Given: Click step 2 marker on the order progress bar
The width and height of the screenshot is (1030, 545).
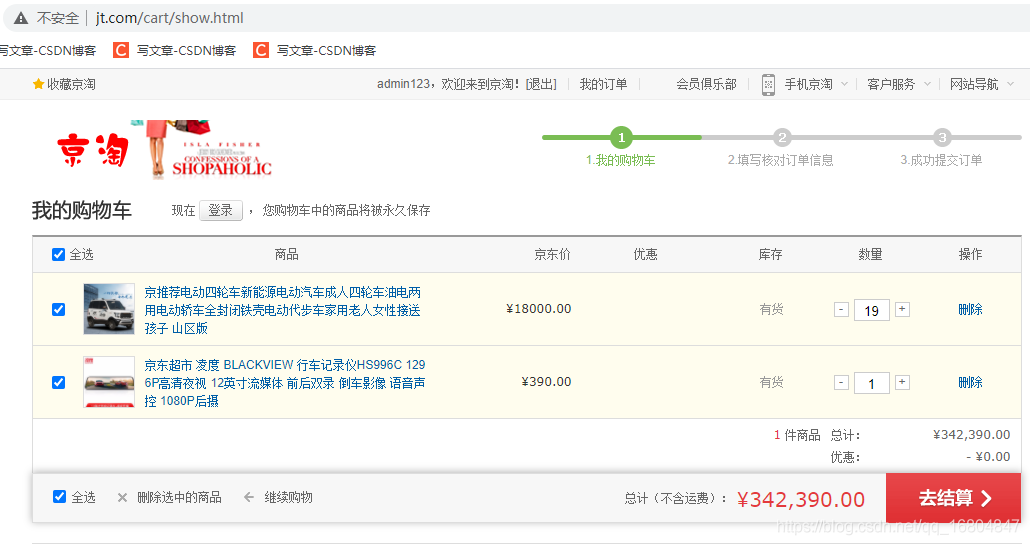Looking at the screenshot, I should [x=782, y=137].
